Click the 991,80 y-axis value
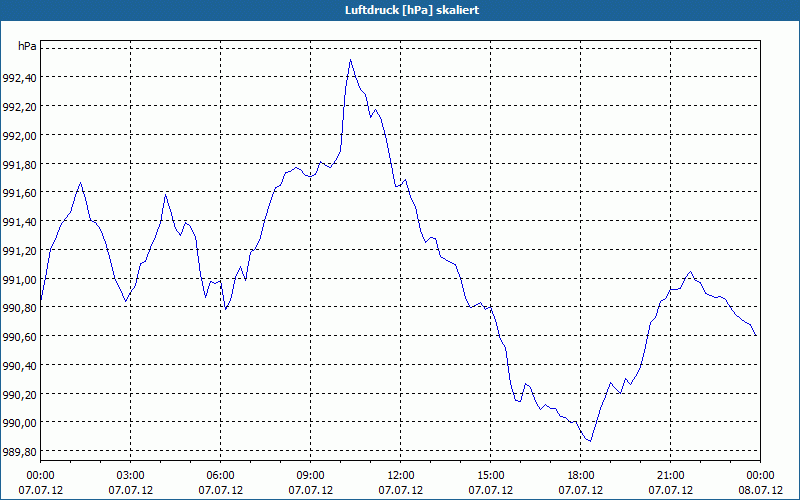800x500 pixels. pyautogui.click(x=20, y=165)
